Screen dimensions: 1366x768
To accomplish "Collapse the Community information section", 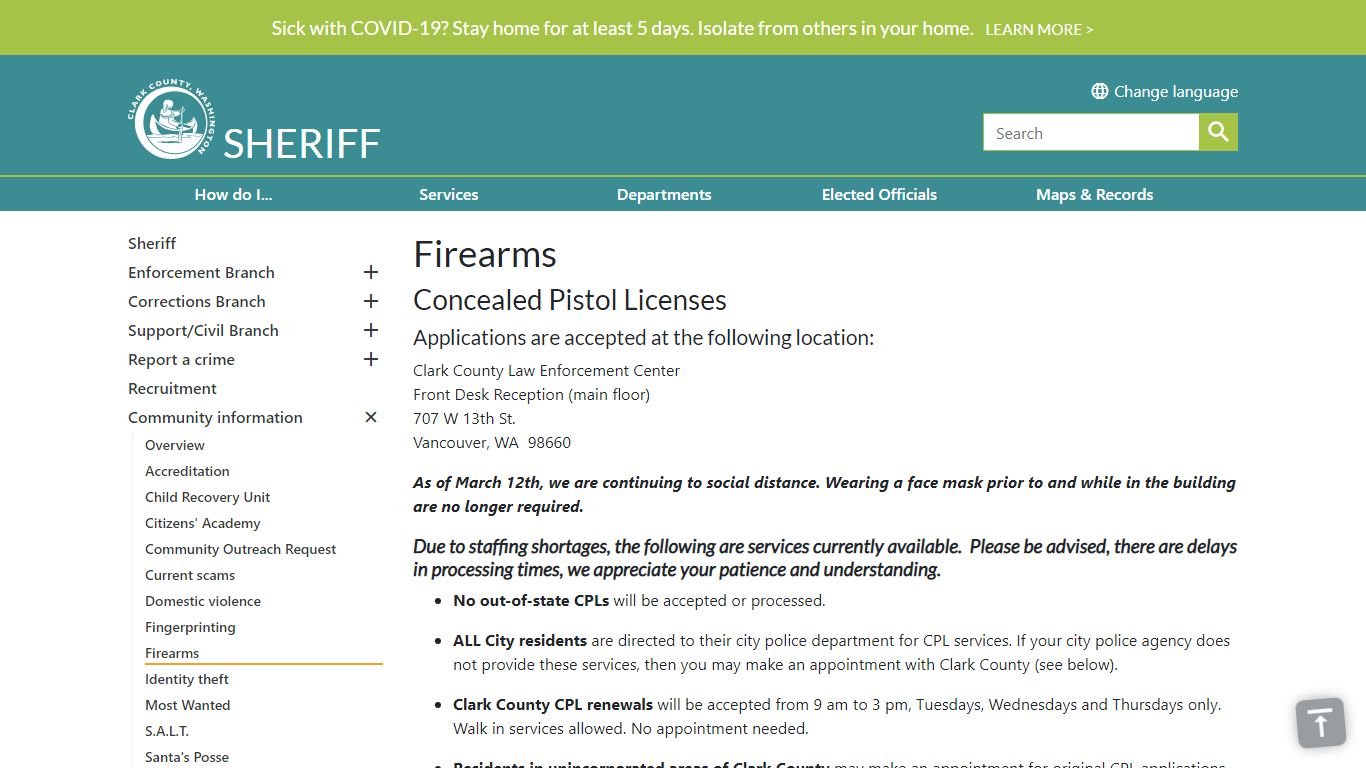I will [x=371, y=417].
